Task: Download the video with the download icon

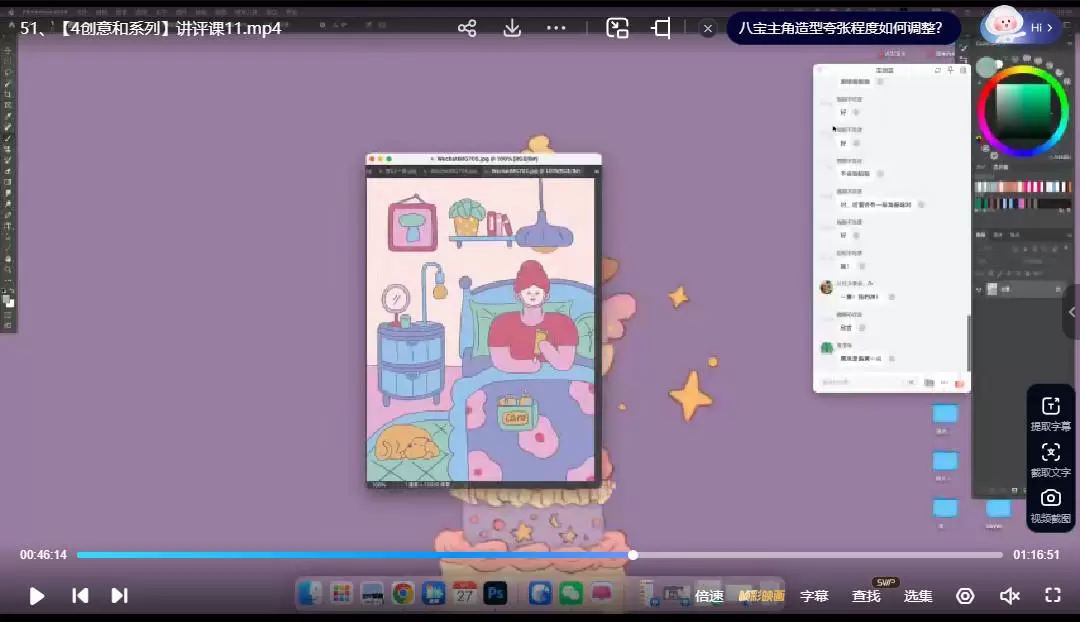Action: (x=512, y=28)
